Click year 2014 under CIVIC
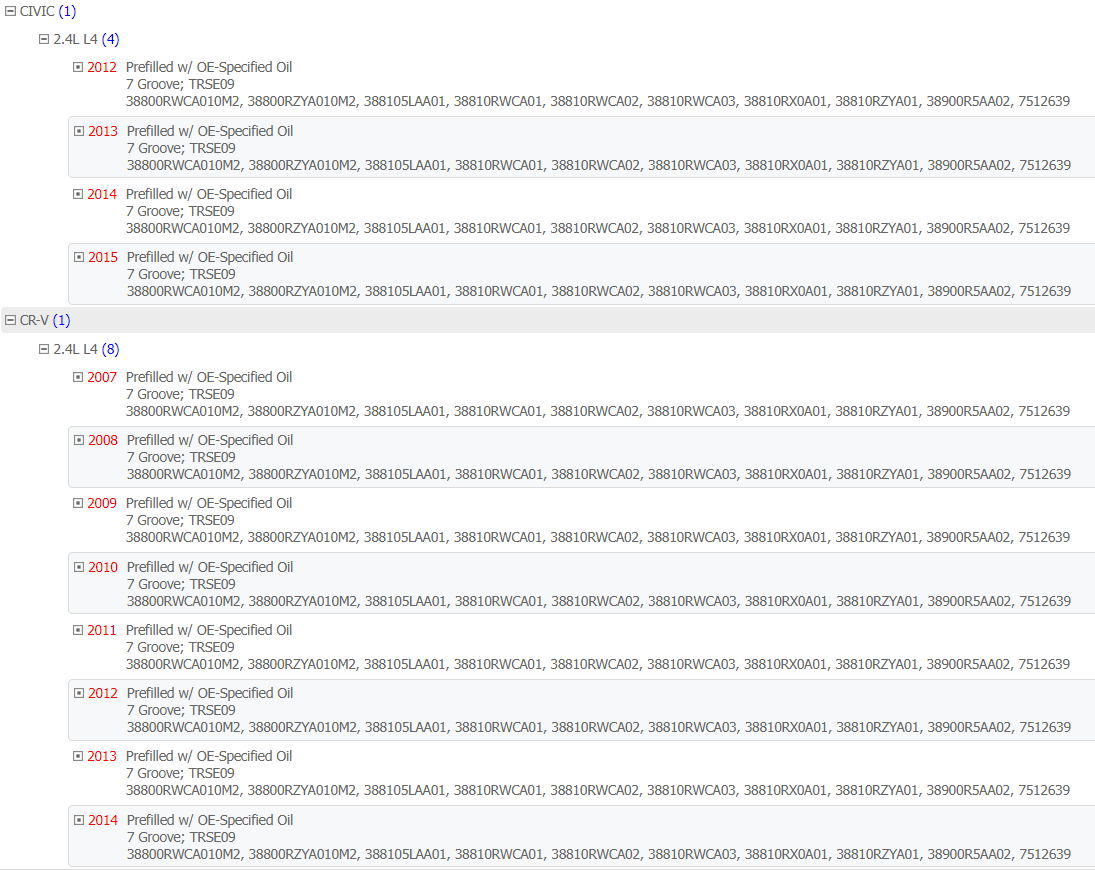The width and height of the screenshot is (1095, 870). pyautogui.click(x=102, y=194)
